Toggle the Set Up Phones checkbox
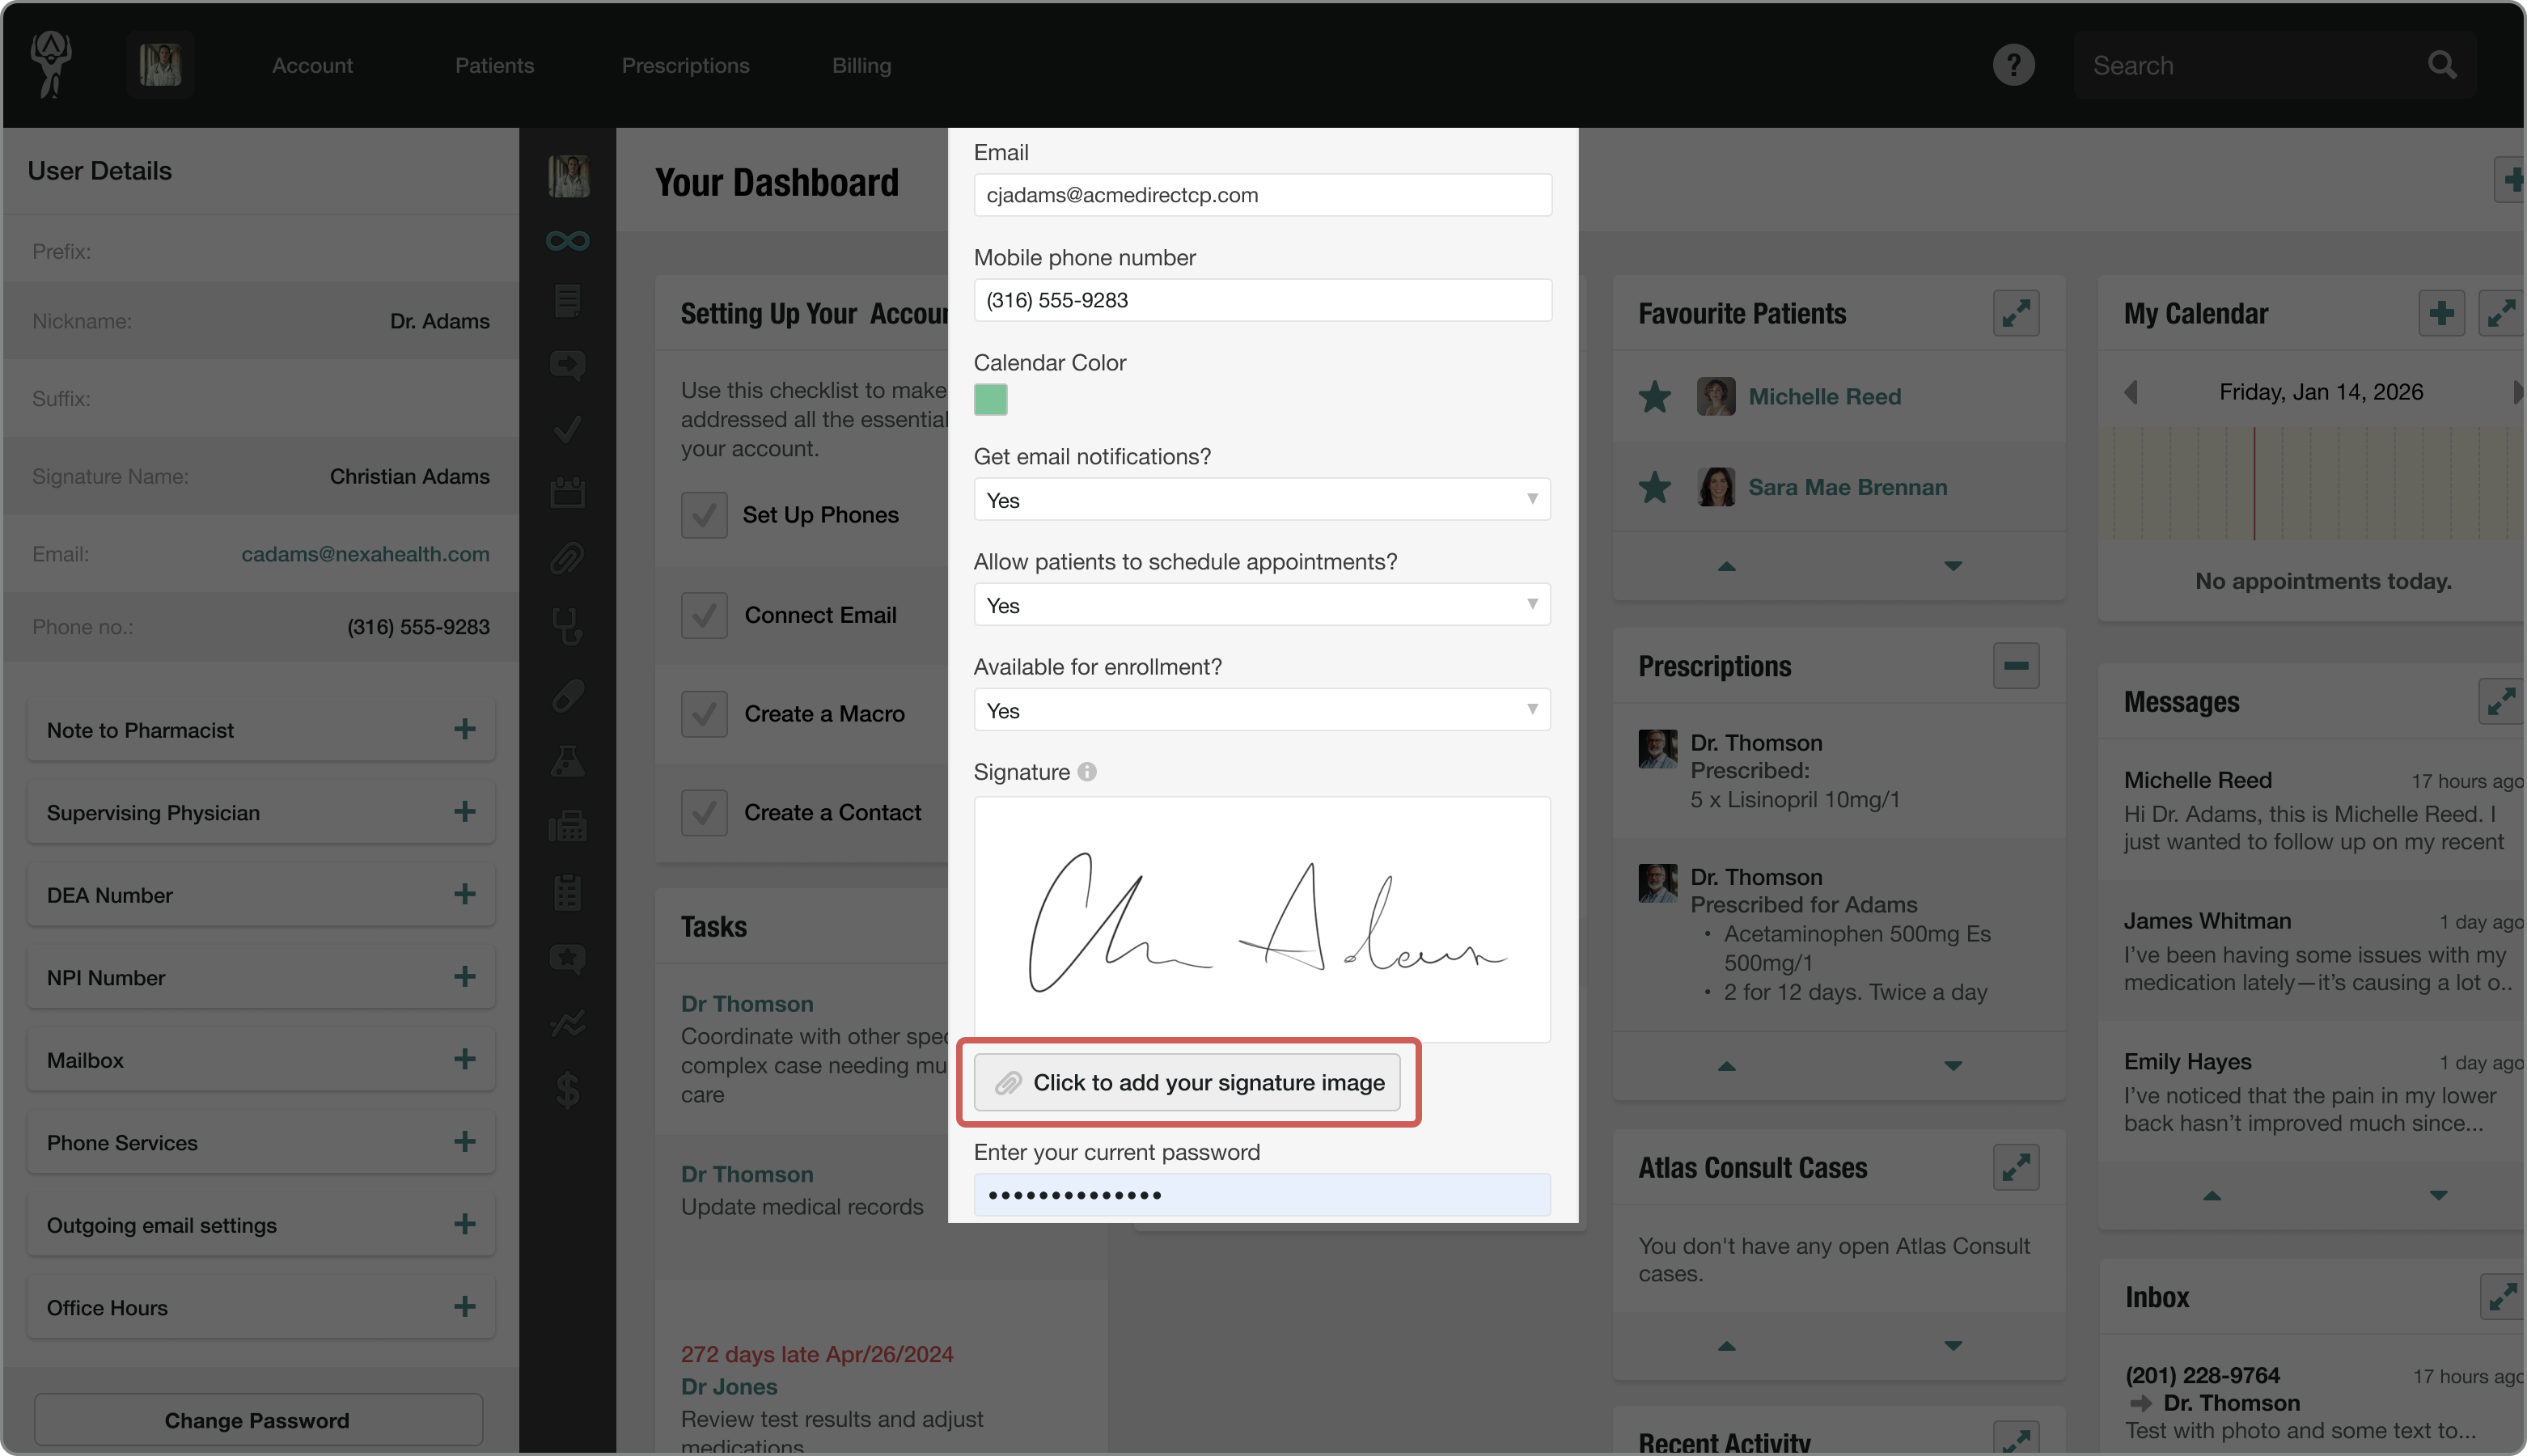The image size is (2527, 1456). tap(704, 515)
